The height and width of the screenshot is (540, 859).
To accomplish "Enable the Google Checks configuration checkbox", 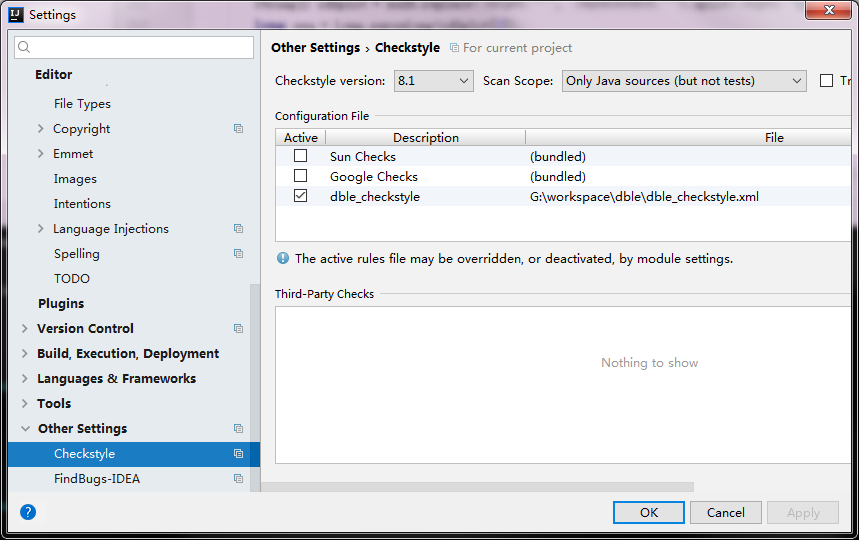I will [300, 176].
